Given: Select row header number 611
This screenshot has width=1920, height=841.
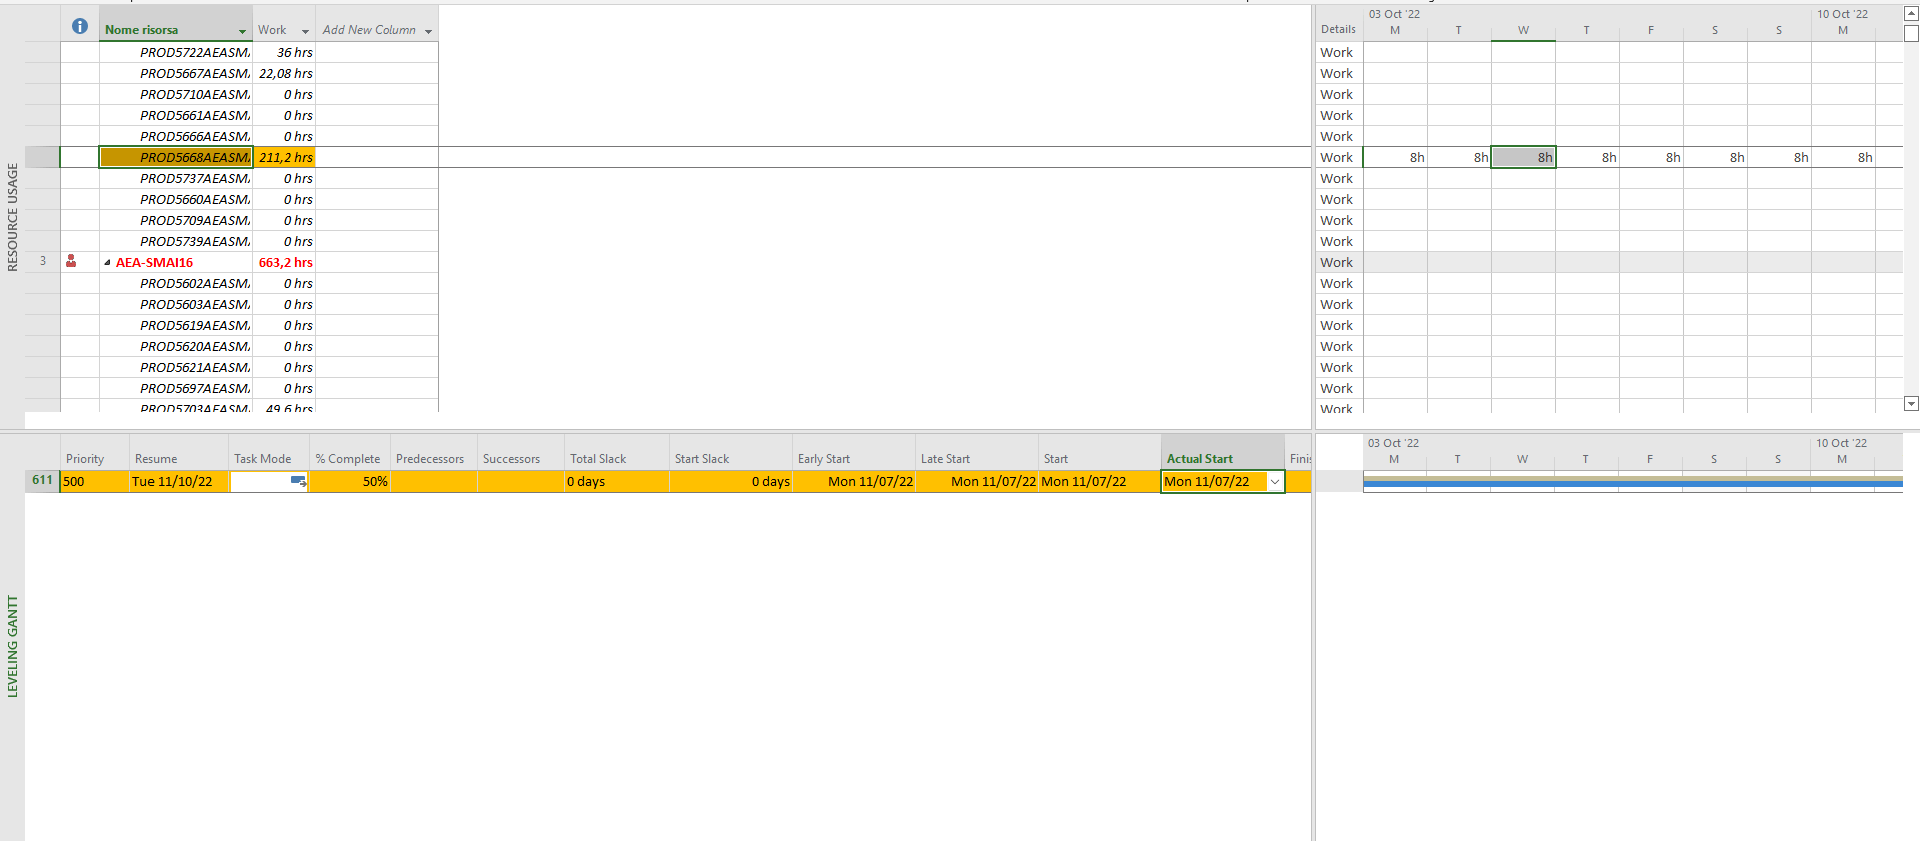Looking at the screenshot, I should tap(42, 480).
